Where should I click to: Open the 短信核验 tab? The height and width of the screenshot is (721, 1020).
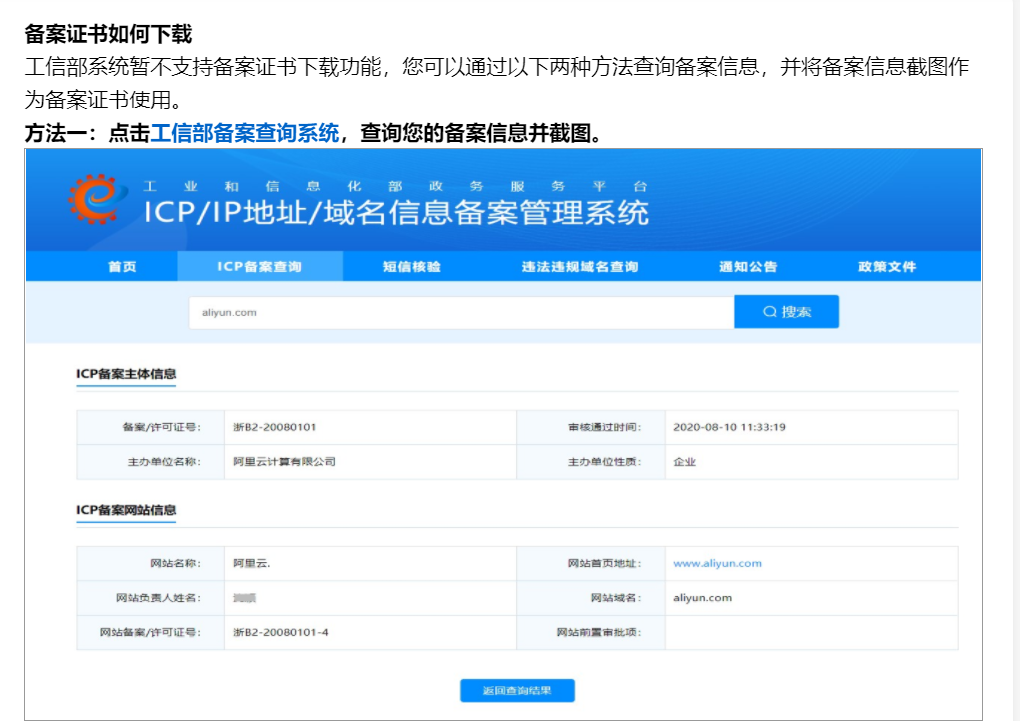412,267
